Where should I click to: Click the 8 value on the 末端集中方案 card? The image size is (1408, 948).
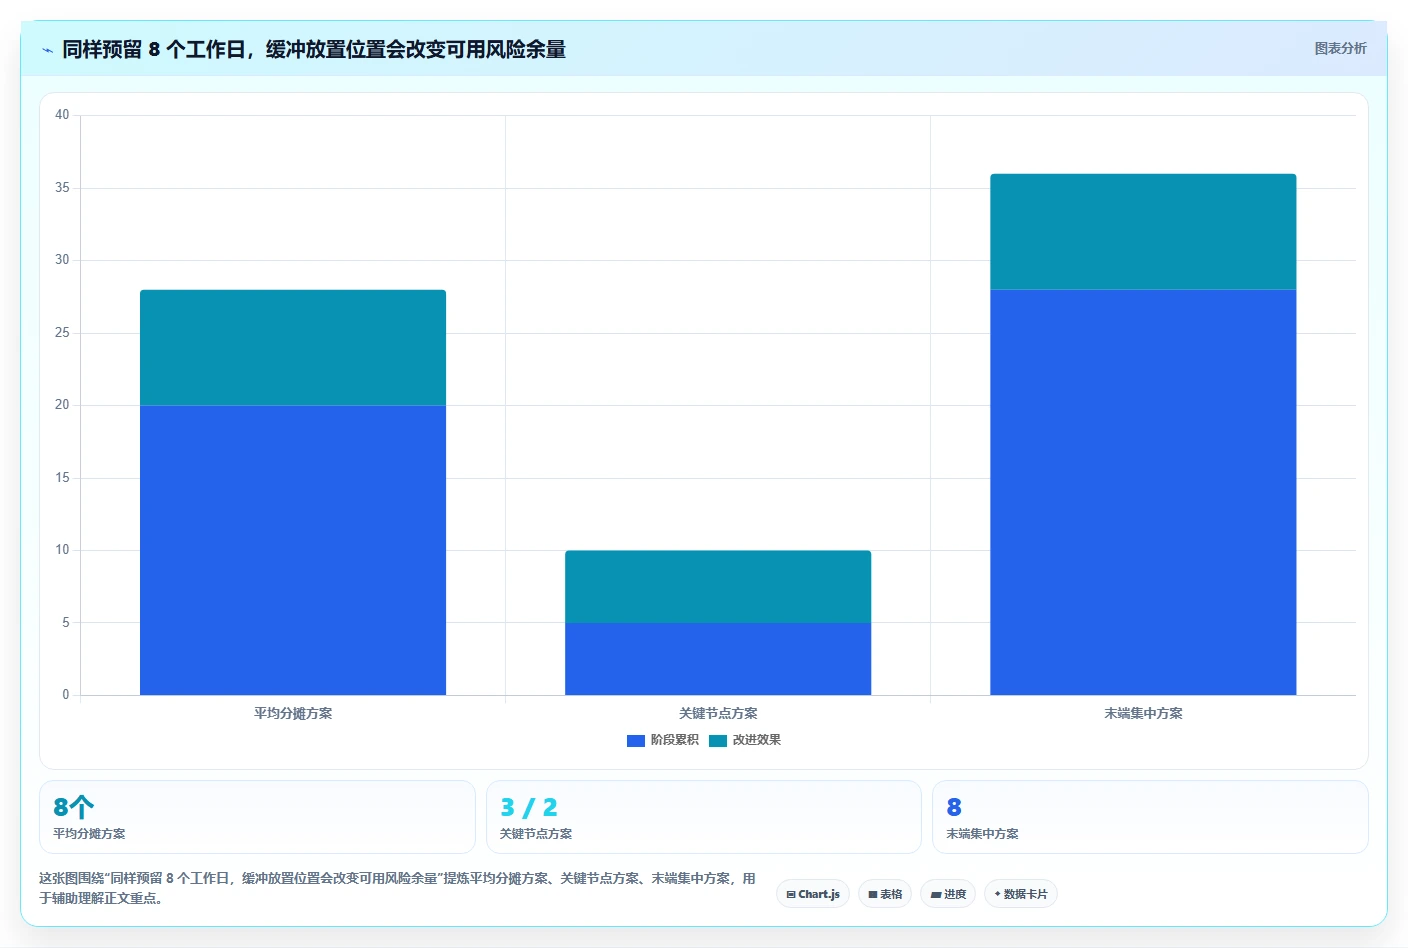954,807
